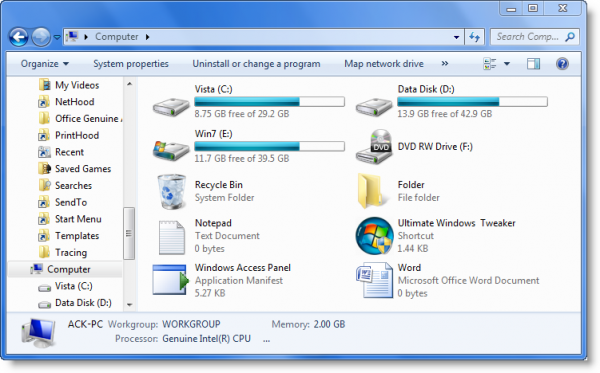Click the Data Disk (D:) usage bar

(x=472, y=102)
